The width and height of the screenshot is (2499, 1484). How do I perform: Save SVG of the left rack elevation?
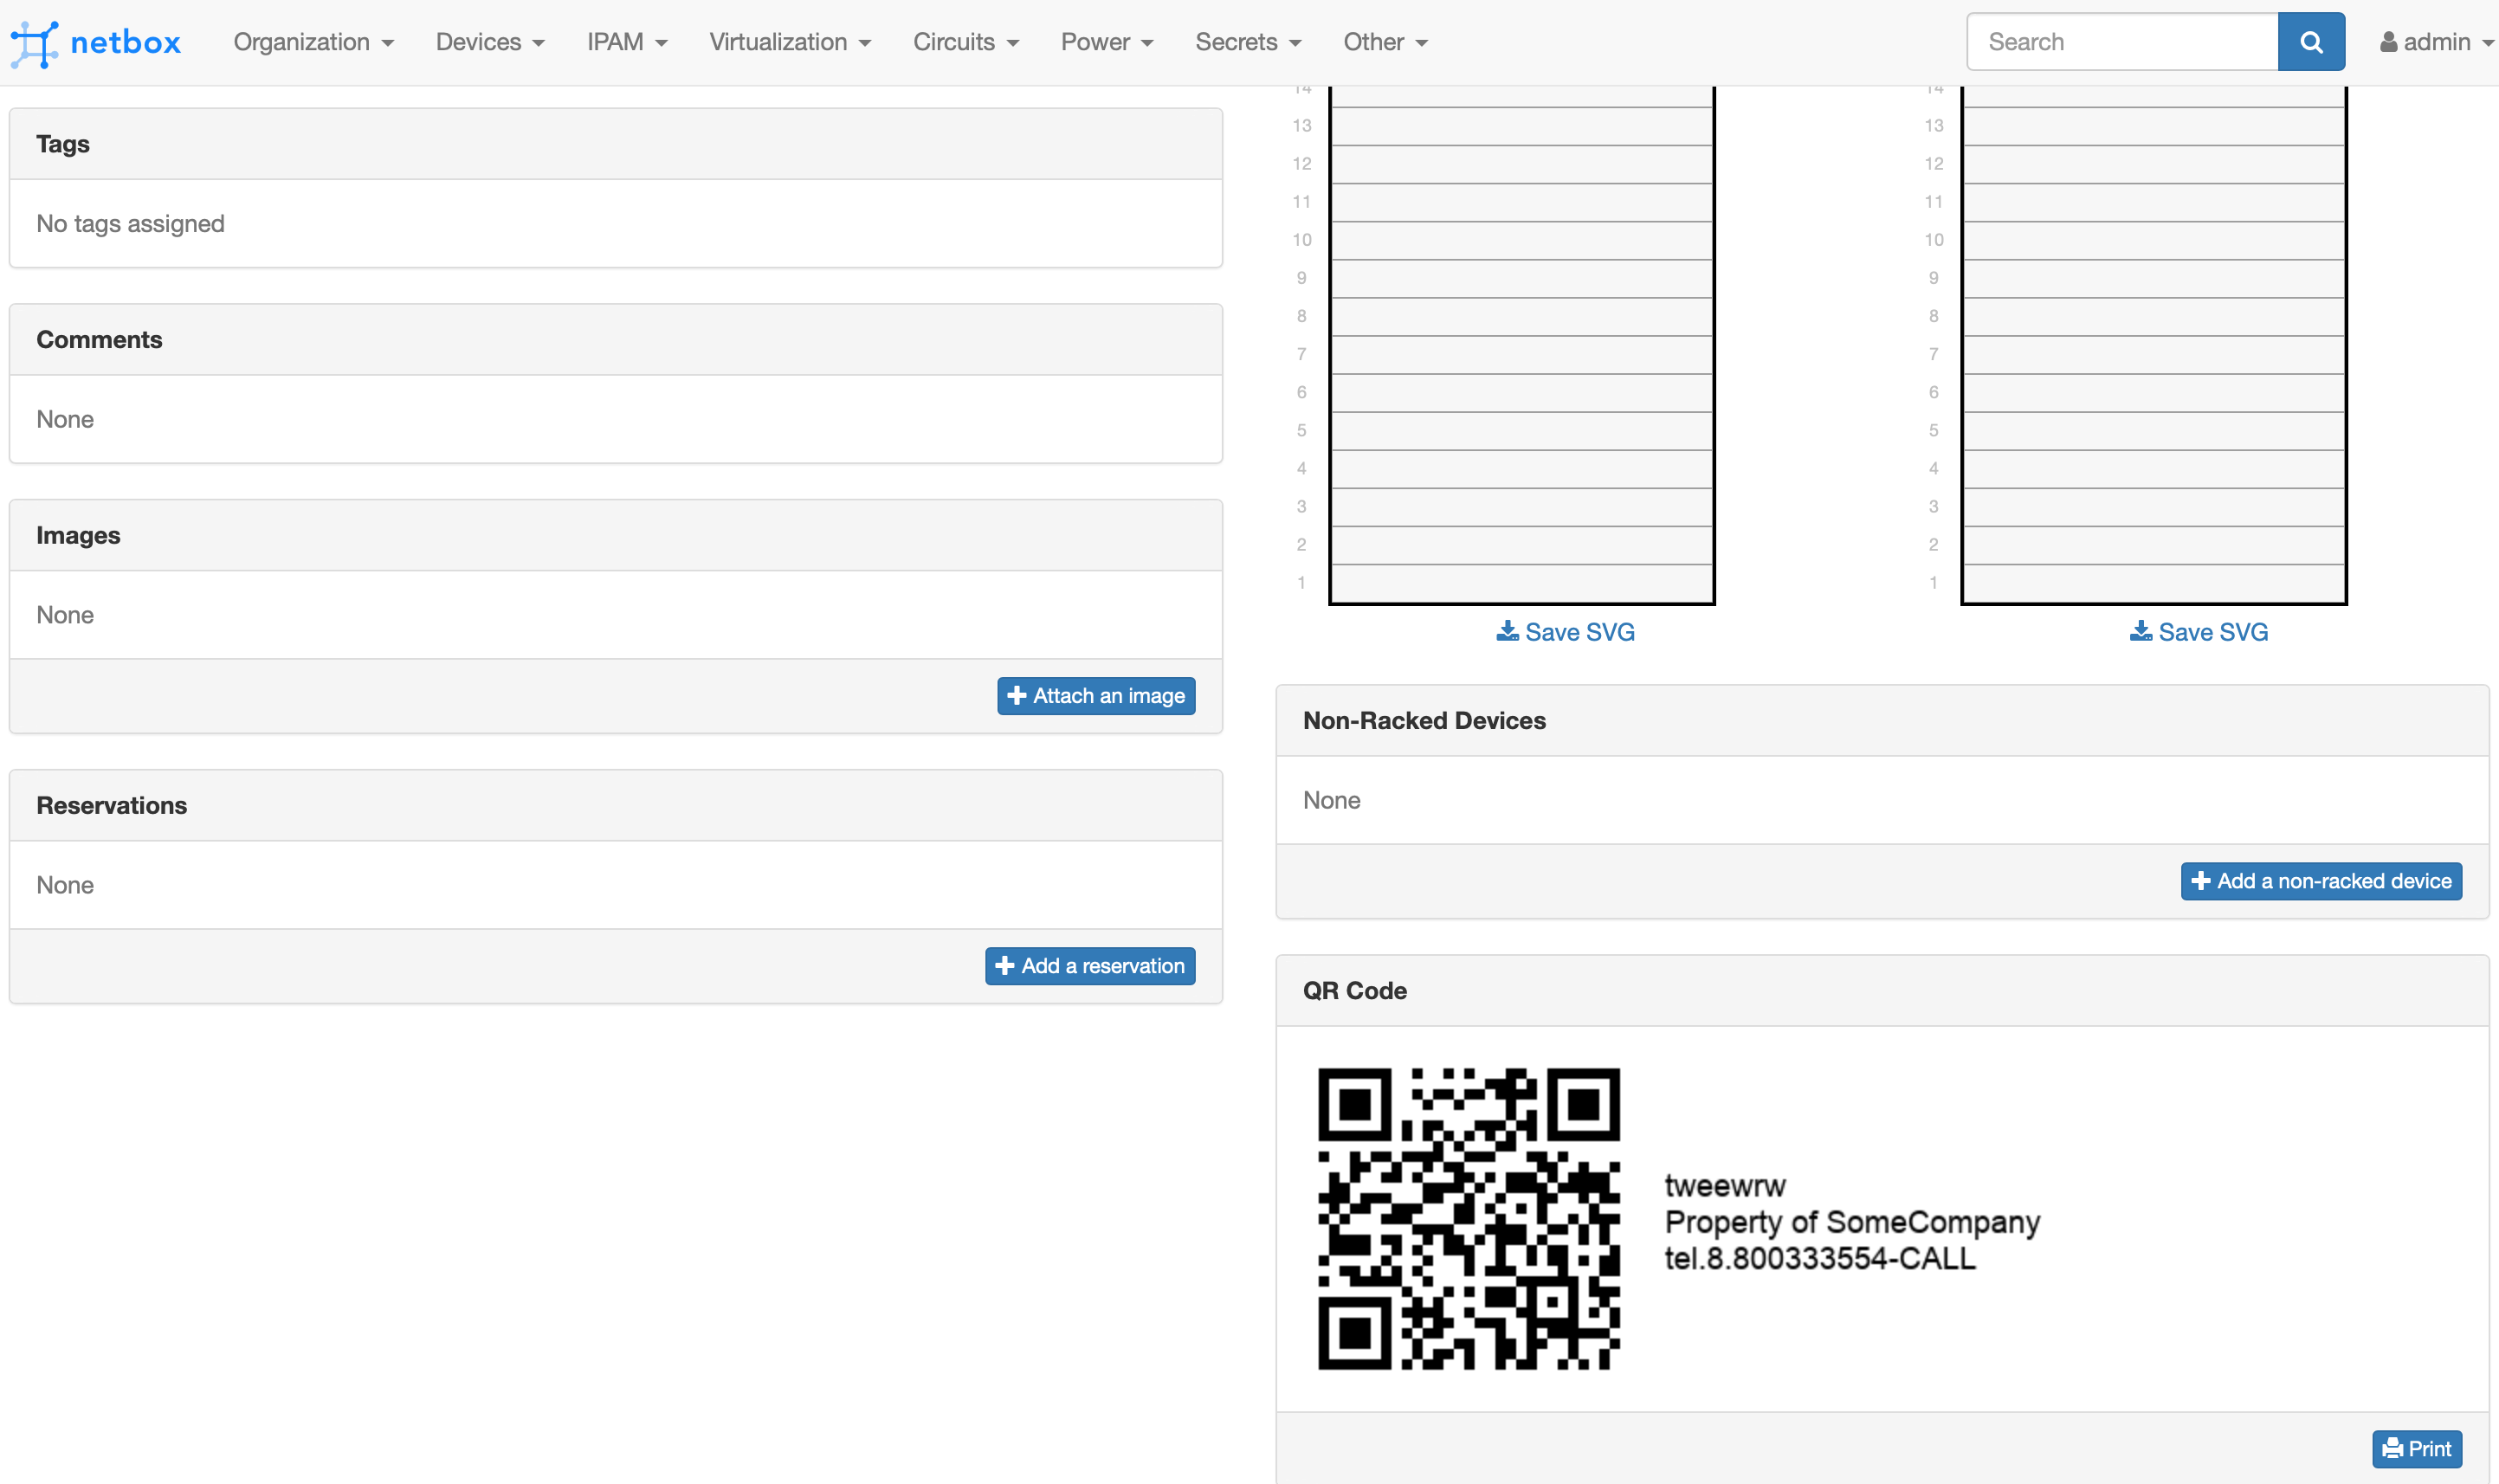click(x=1565, y=632)
